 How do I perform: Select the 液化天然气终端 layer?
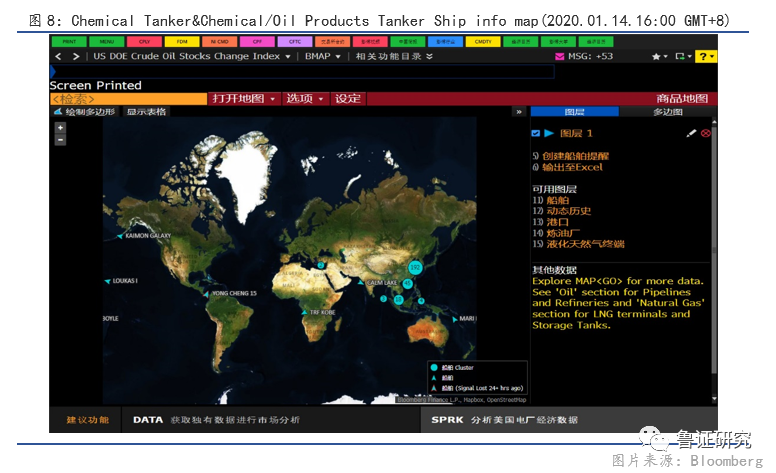coord(585,244)
